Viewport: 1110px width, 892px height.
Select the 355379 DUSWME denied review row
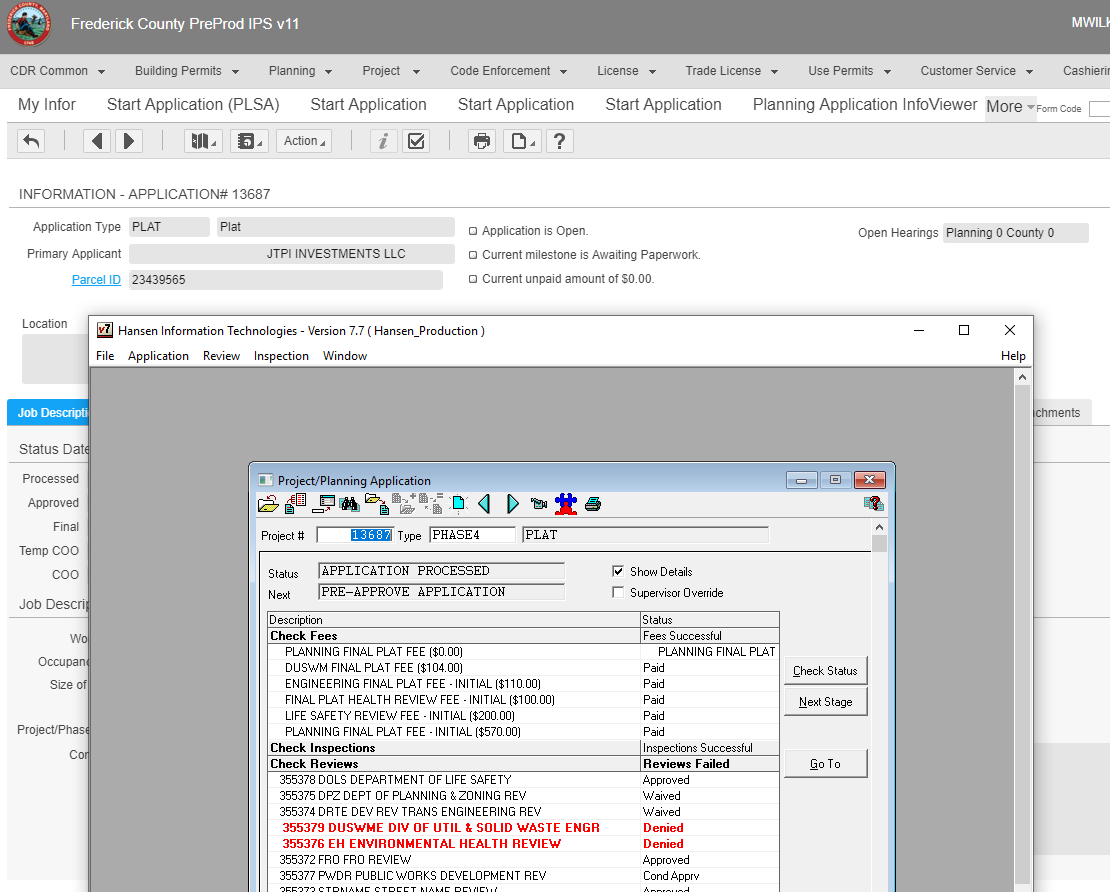click(523, 828)
